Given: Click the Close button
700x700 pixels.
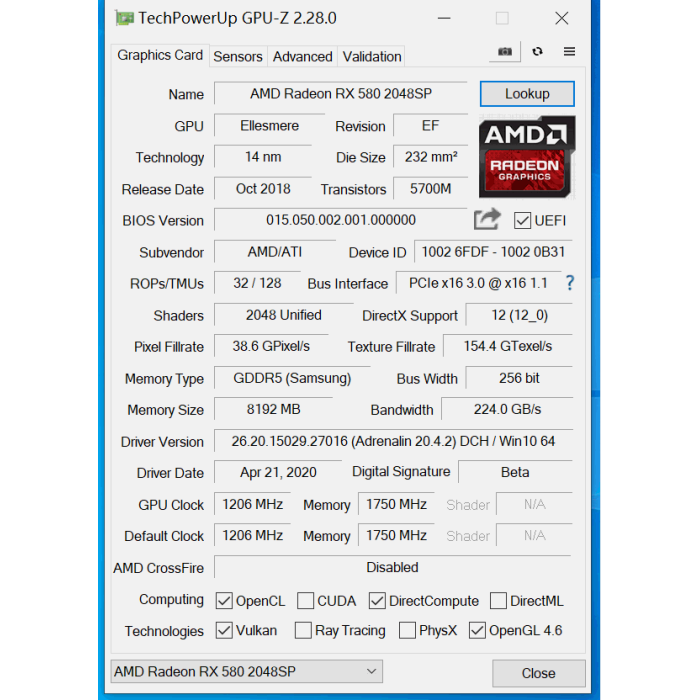Looking at the screenshot, I should (539, 673).
